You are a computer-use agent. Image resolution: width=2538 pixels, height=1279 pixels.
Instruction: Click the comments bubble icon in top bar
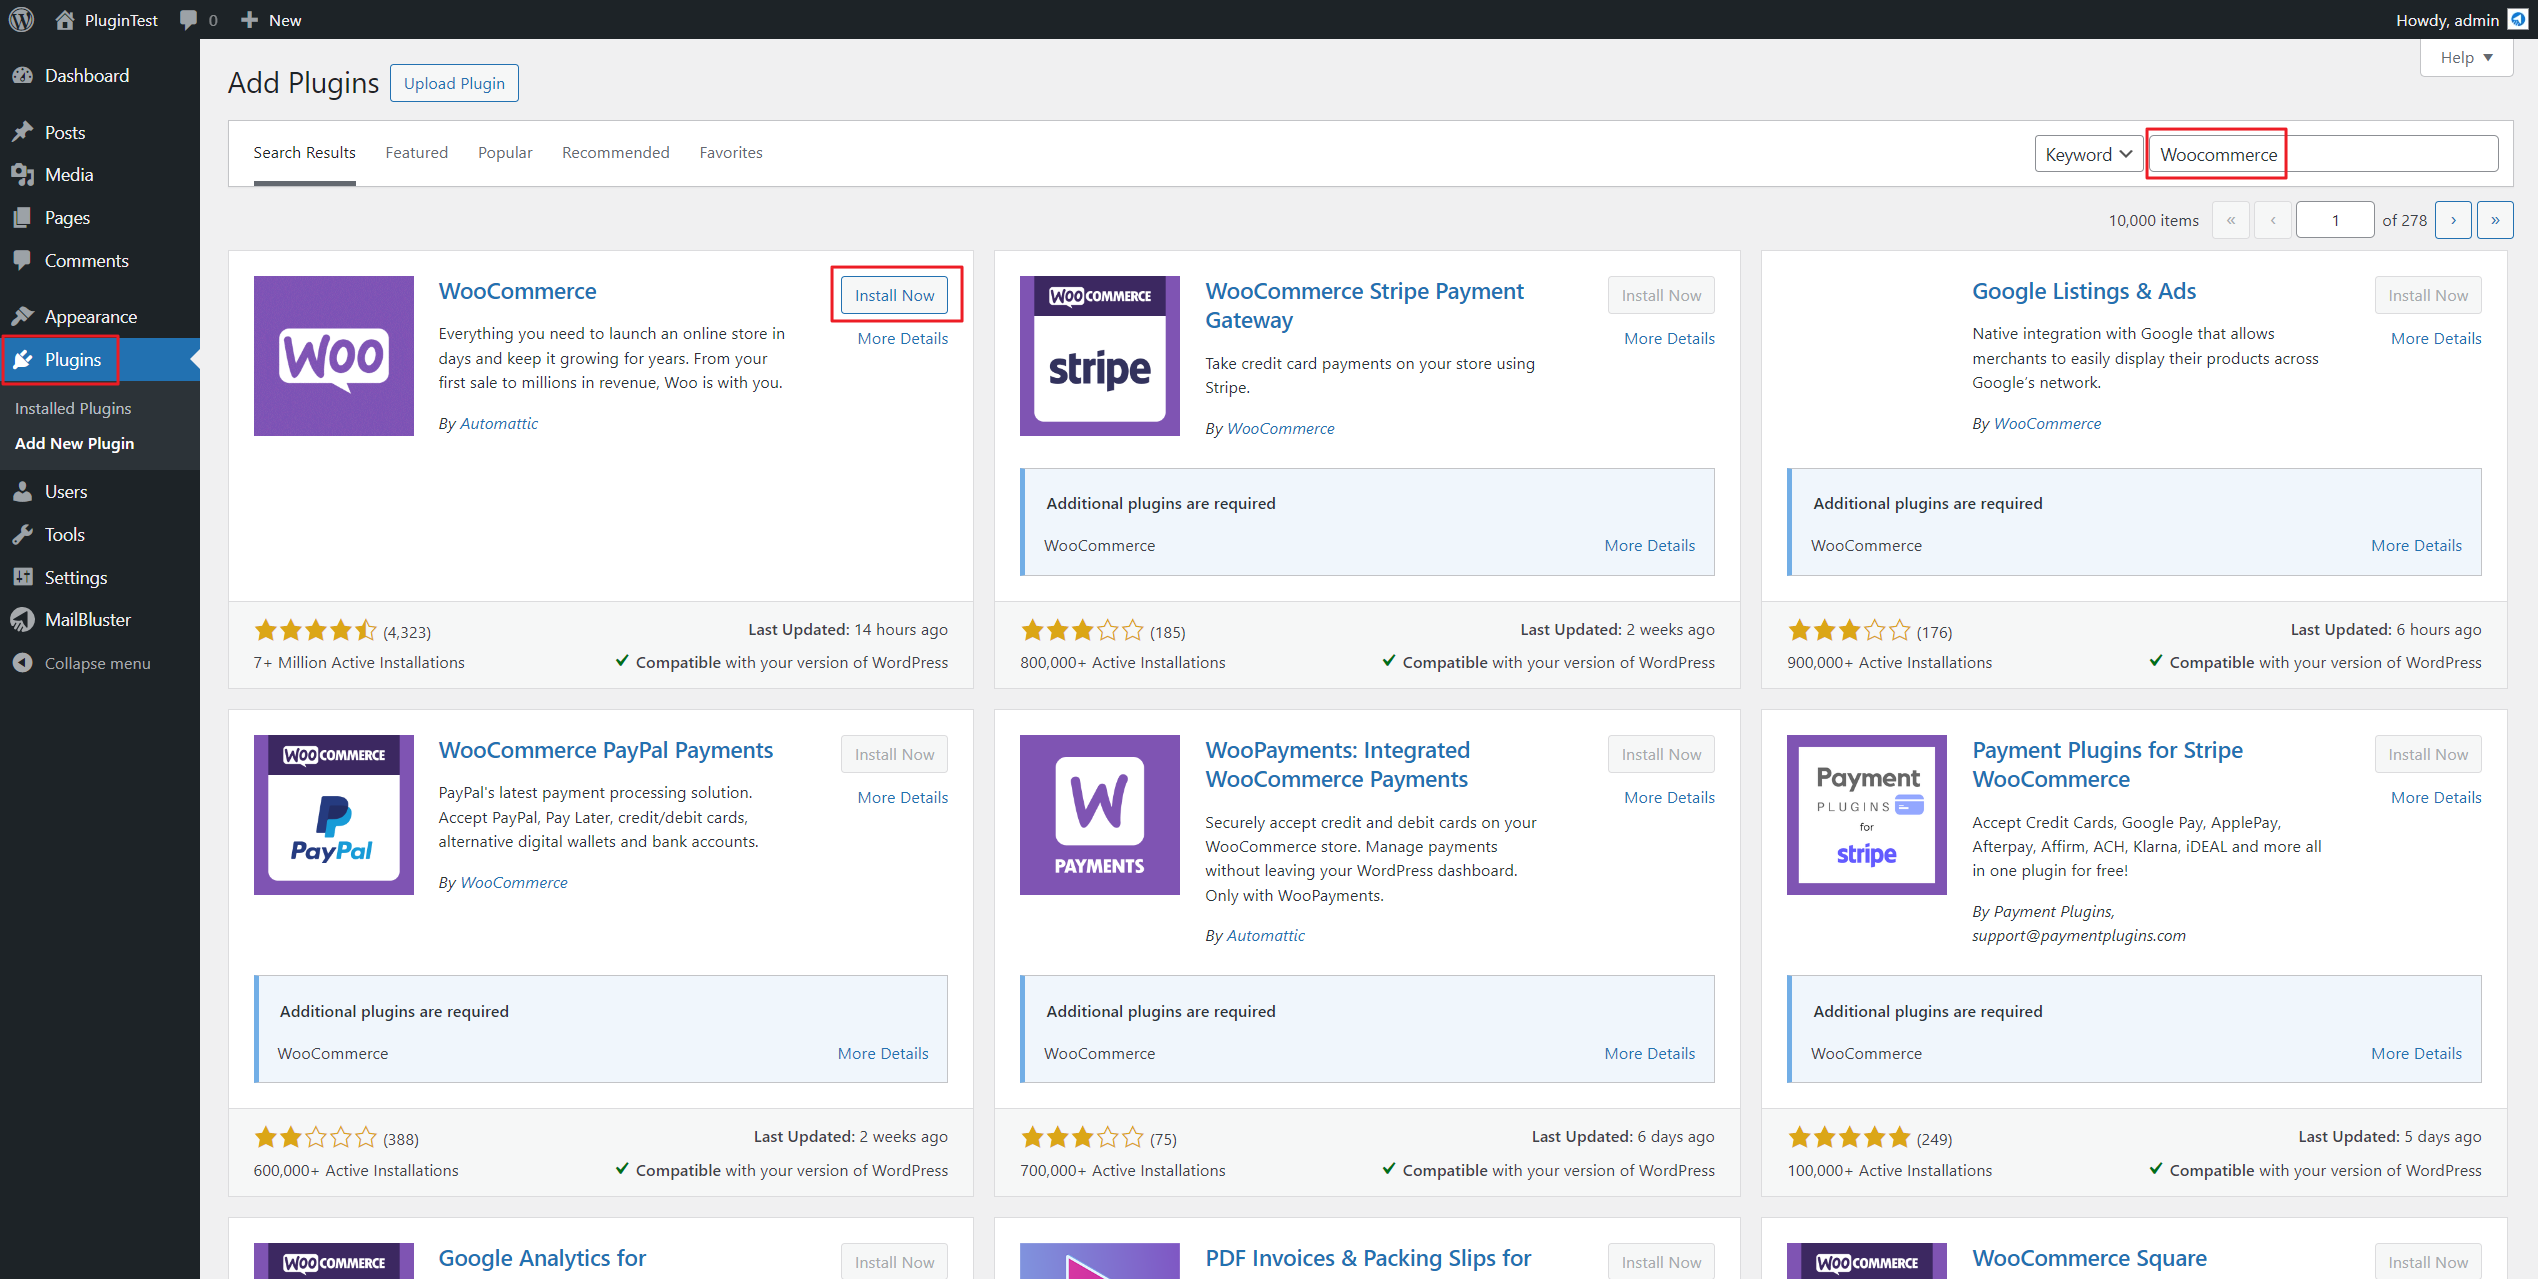point(188,19)
